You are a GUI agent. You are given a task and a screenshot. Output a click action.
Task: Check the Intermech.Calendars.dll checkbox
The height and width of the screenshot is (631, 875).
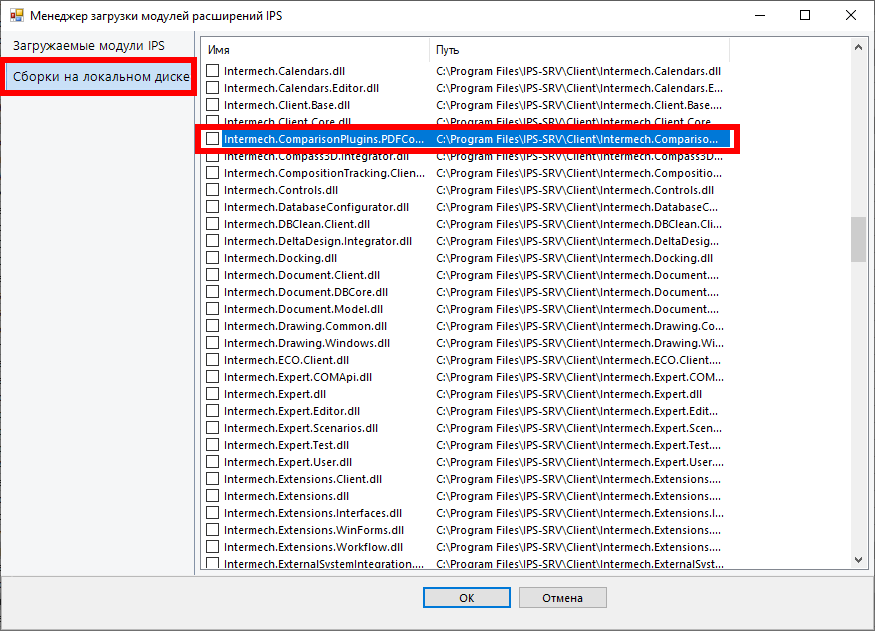tap(212, 71)
